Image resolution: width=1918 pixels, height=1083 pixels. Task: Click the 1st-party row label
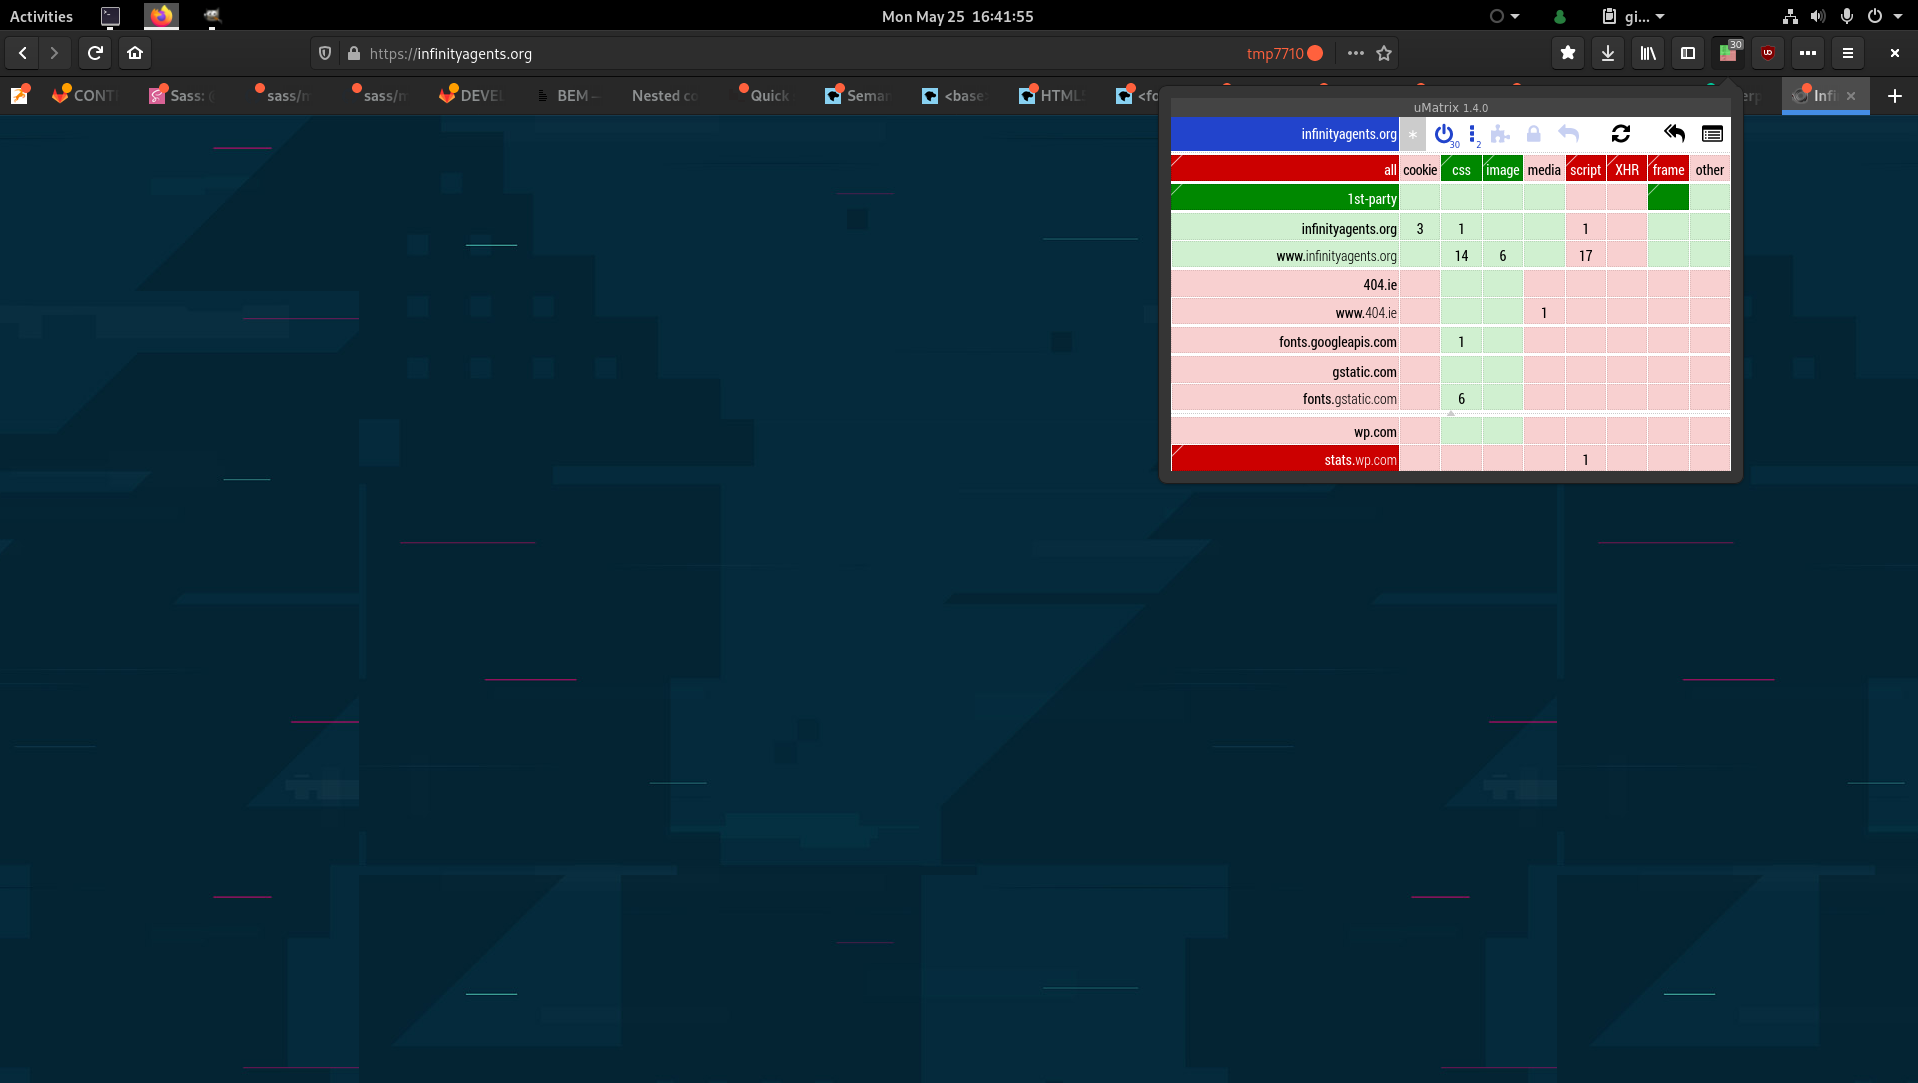(x=1285, y=199)
